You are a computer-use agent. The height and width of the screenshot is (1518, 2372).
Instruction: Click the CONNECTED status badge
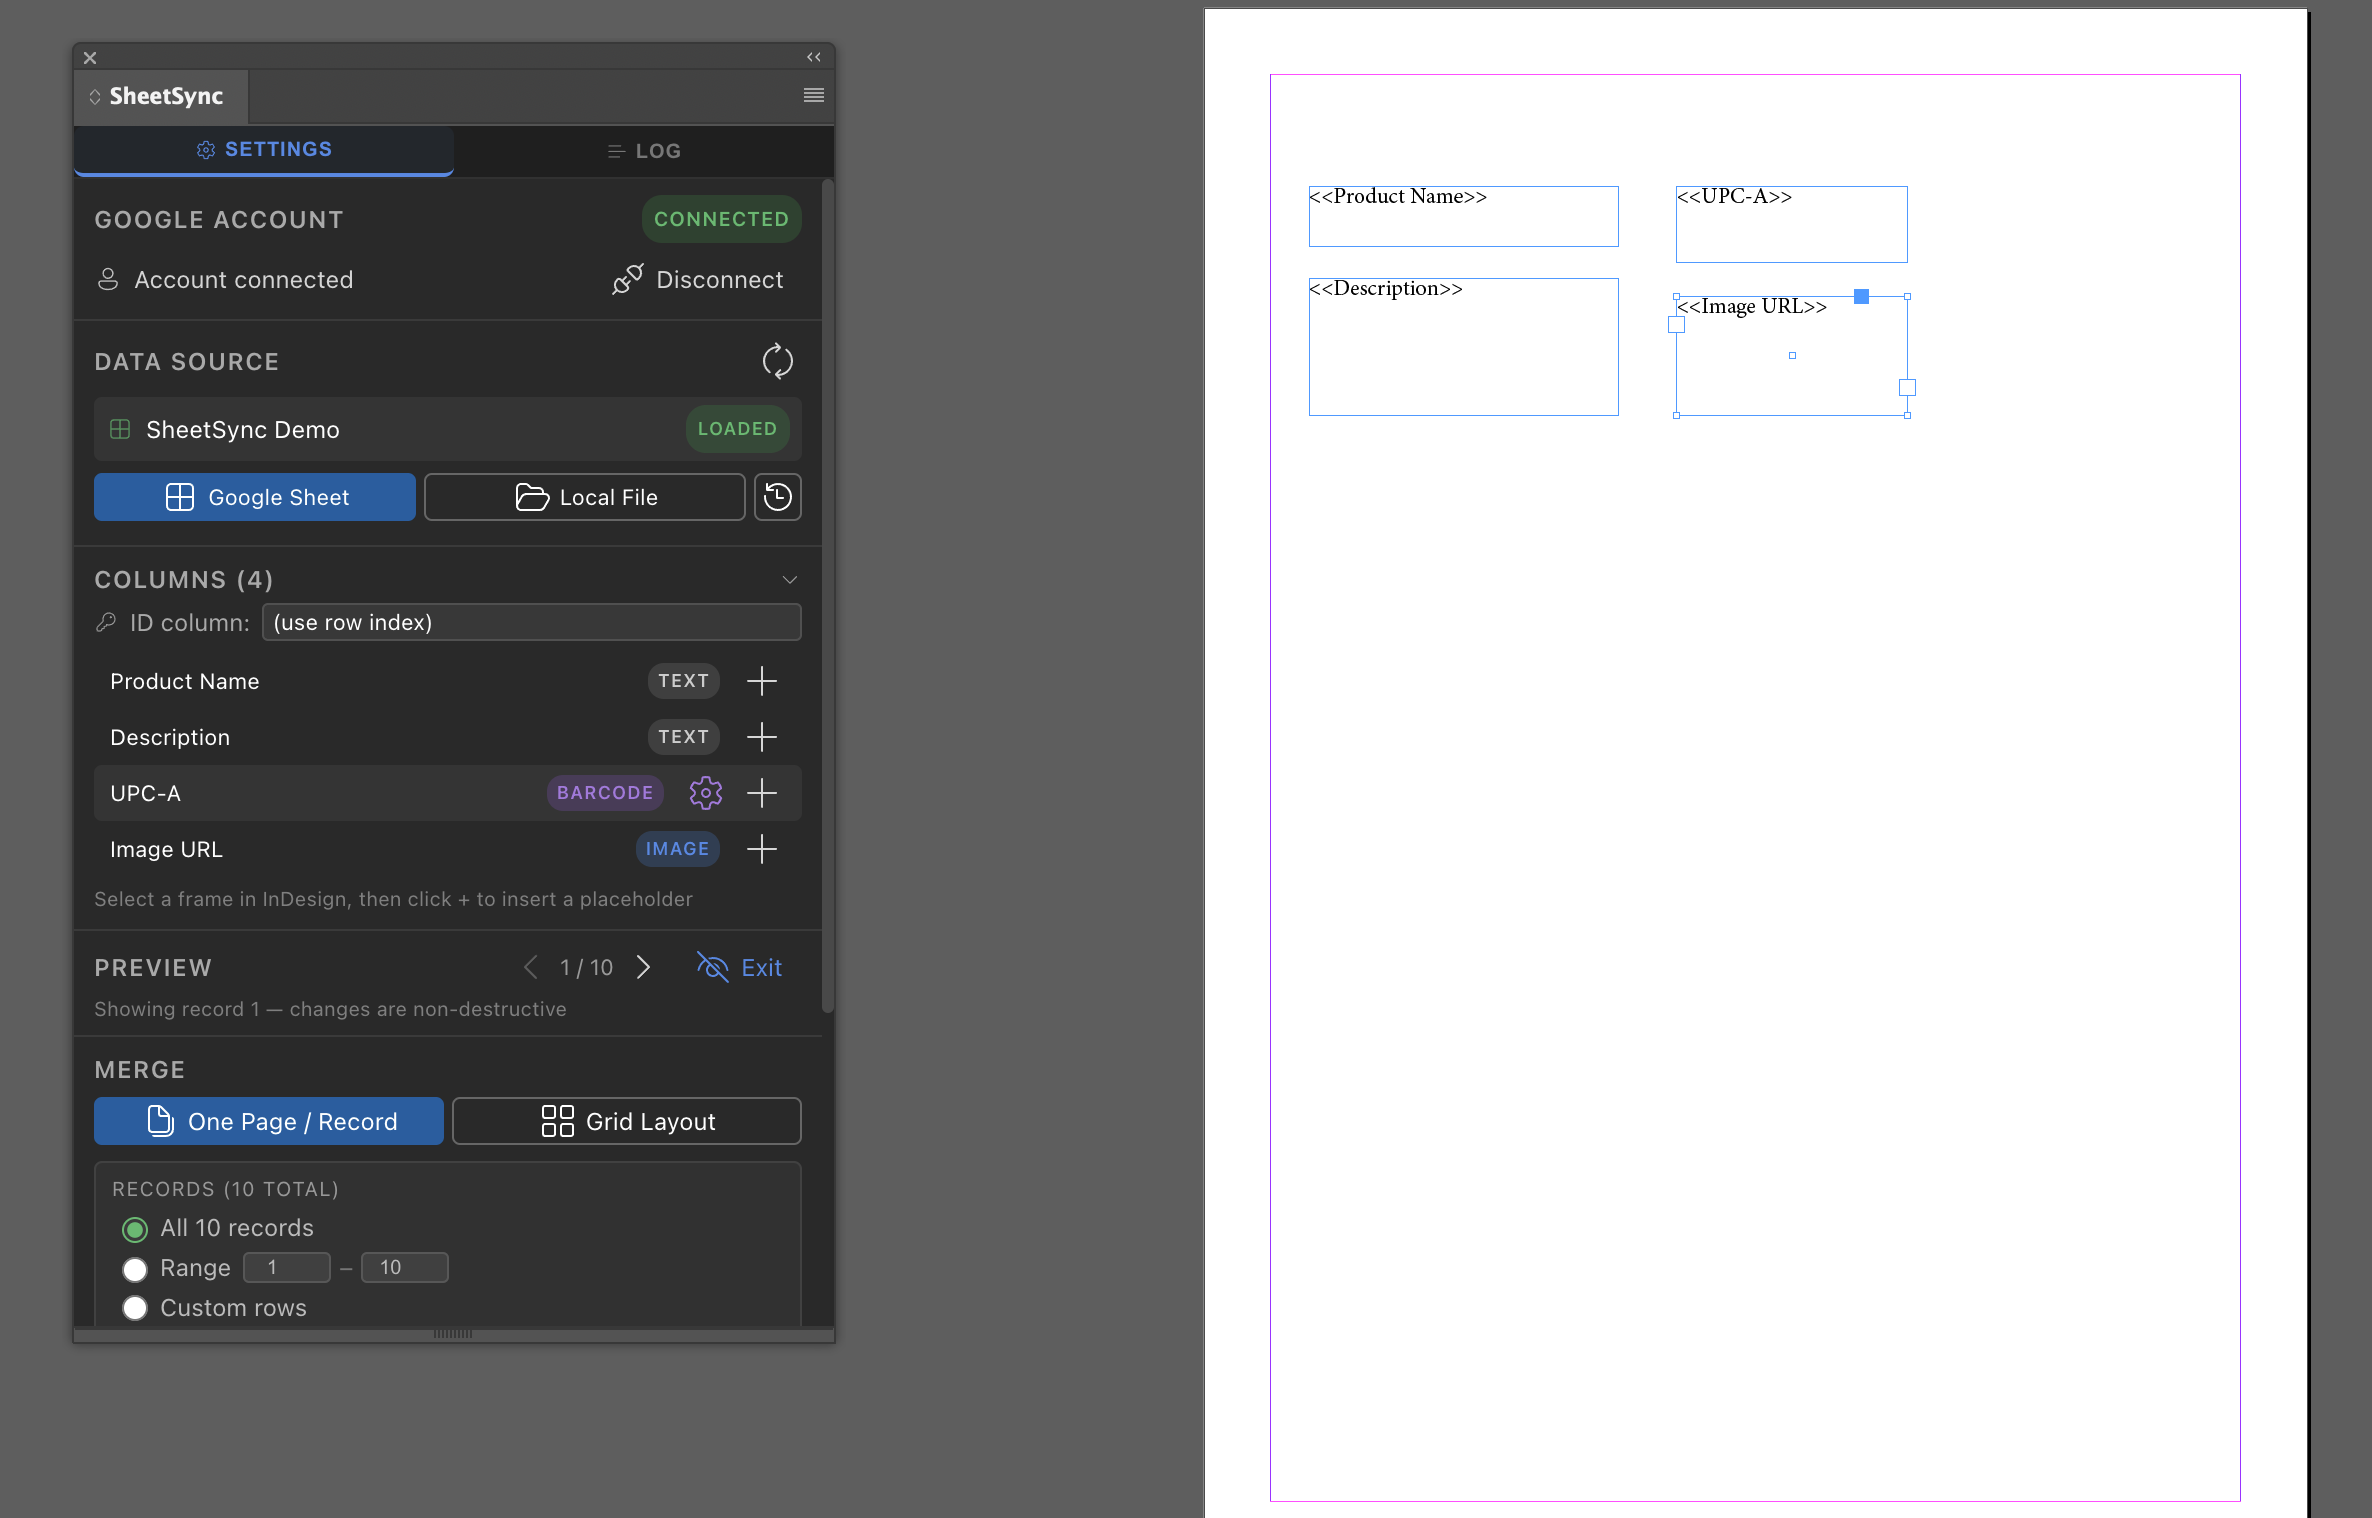(721, 219)
